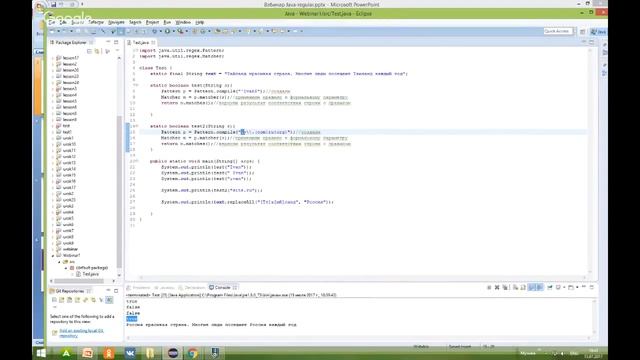Open the Run dropdown arrow beside the green Run button
The height and width of the screenshot is (360, 640).
173,31
